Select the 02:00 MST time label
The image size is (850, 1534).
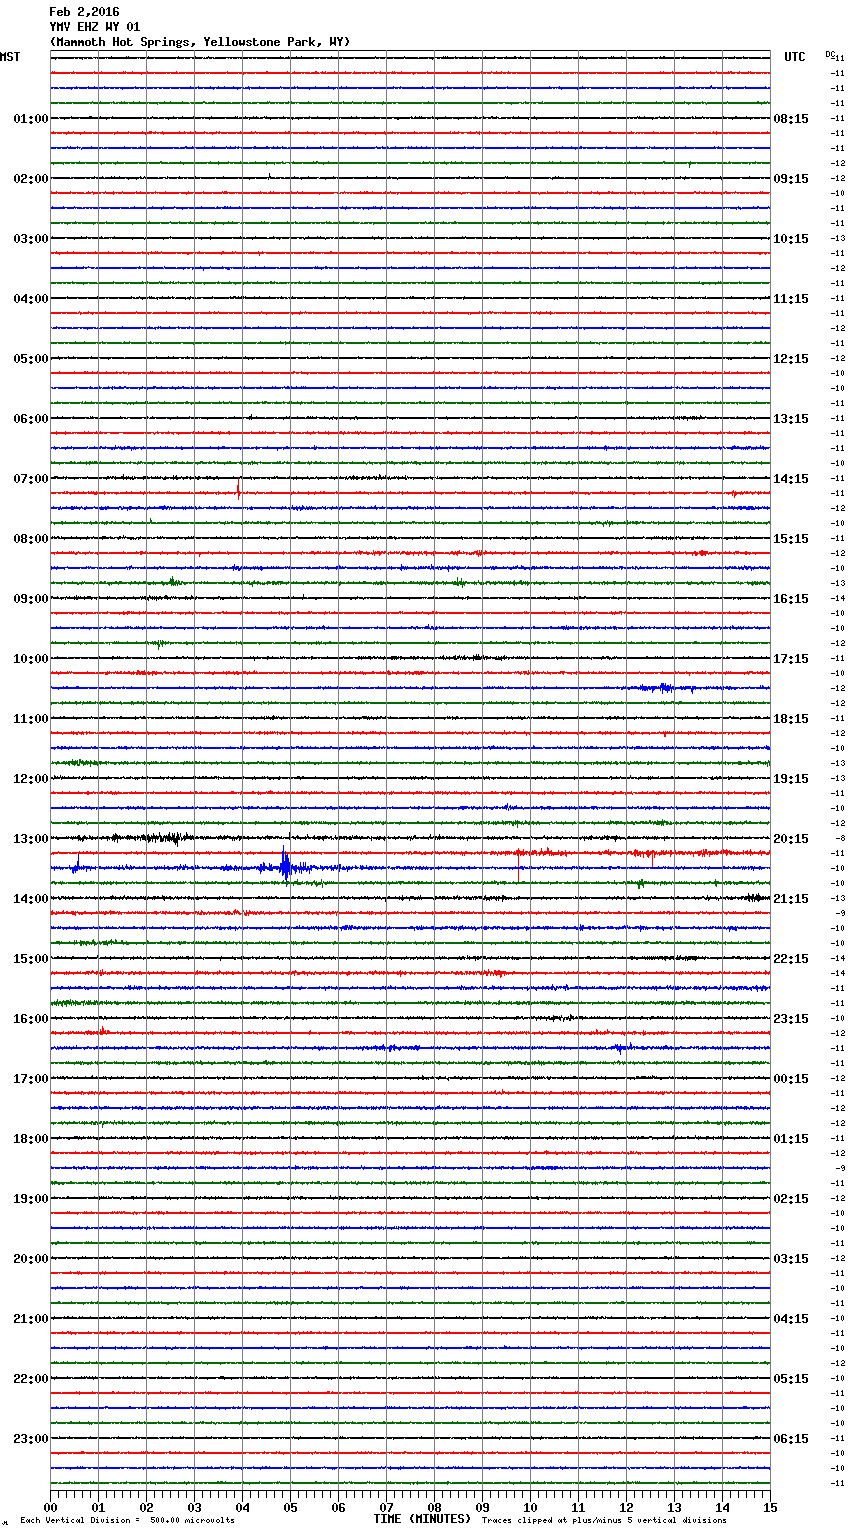(x=30, y=179)
